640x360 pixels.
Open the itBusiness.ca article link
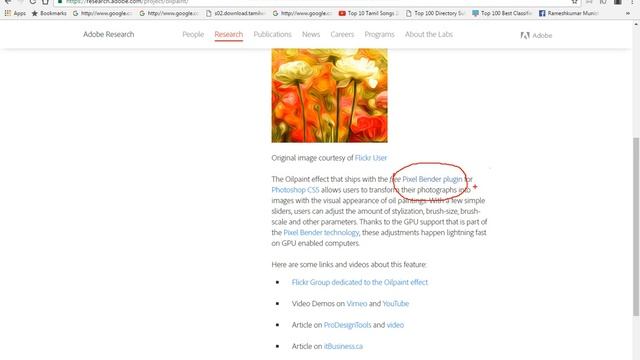343,346
